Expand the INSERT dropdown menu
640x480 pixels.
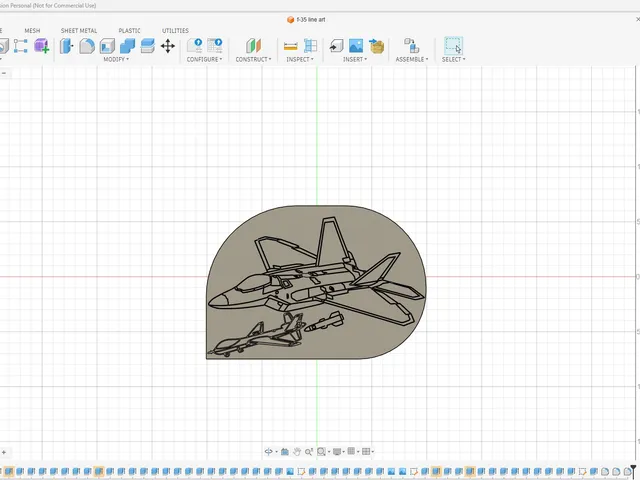coord(355,59)
